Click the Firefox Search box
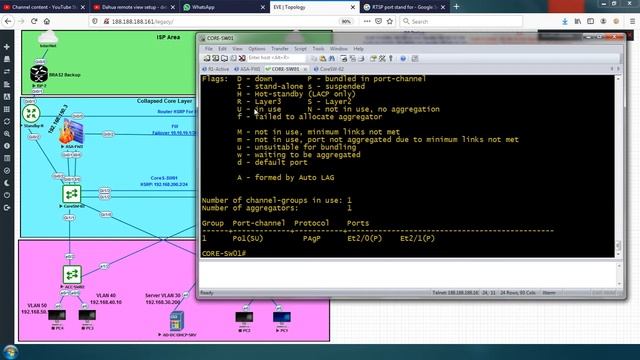640x360 pixels. (461, 21)
